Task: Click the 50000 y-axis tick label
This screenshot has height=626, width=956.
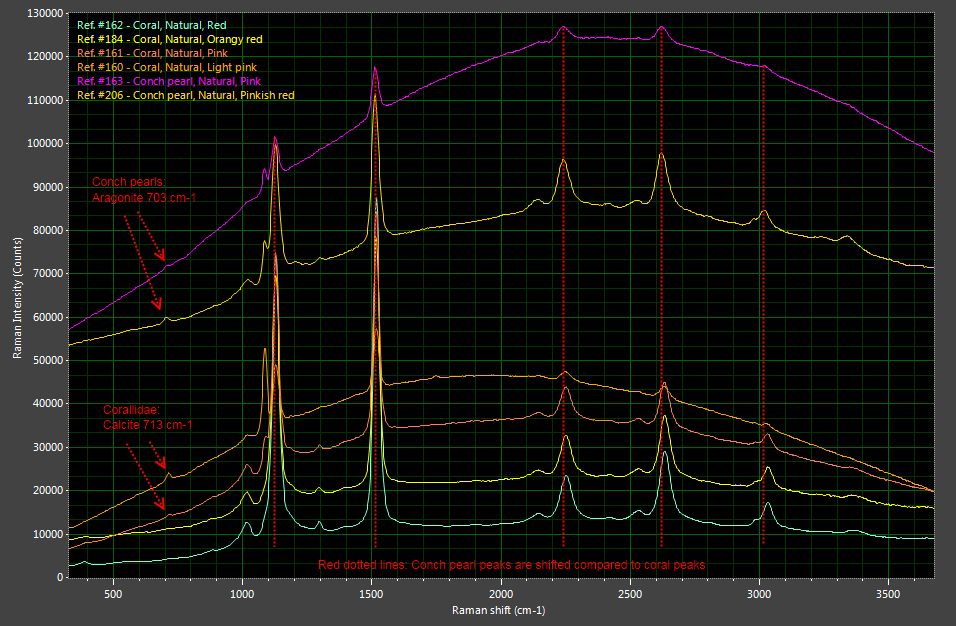Action: (48, 361)
